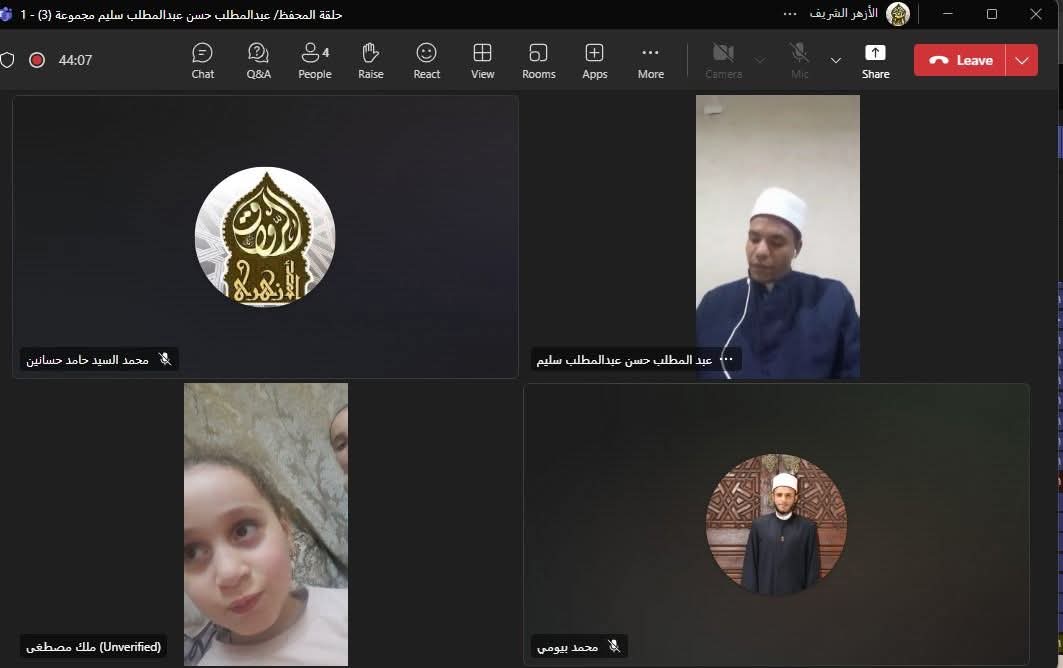Open the Q&A panel
The width and height of the screenshot is (1063, 668).
pos(258,60)
